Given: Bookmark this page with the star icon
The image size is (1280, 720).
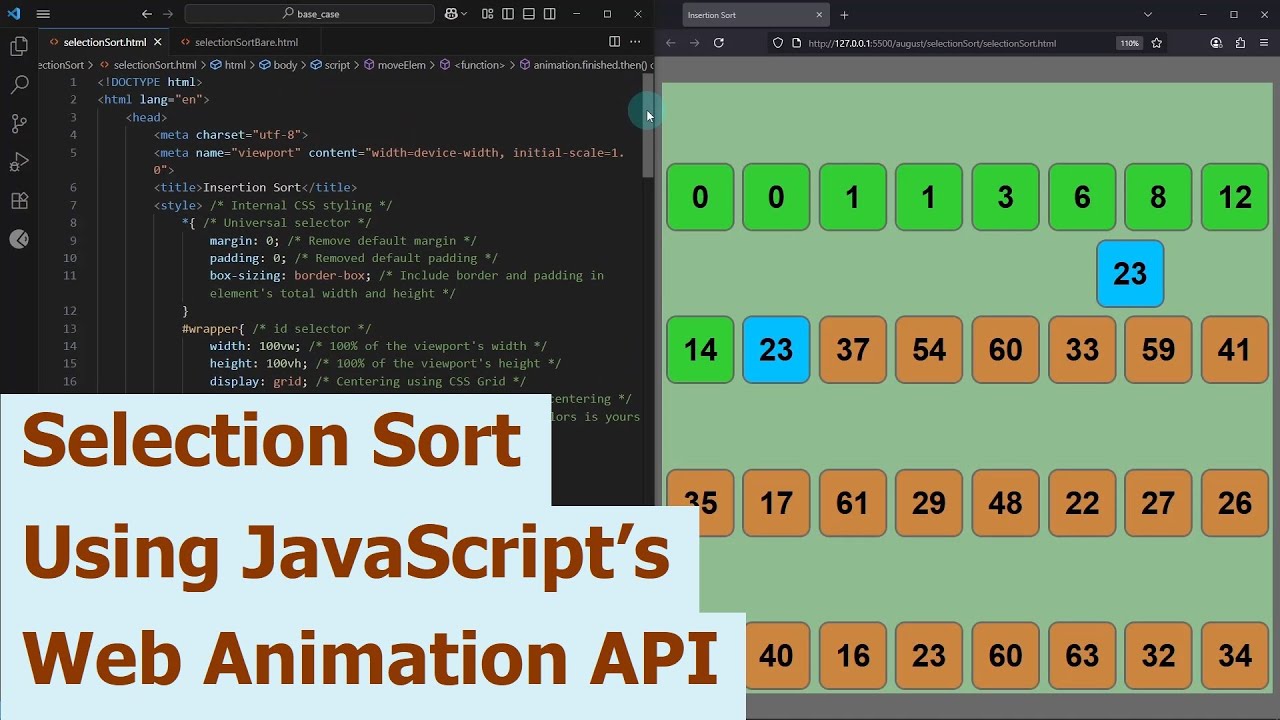Looking at the screenshot, I should 1157,43.
